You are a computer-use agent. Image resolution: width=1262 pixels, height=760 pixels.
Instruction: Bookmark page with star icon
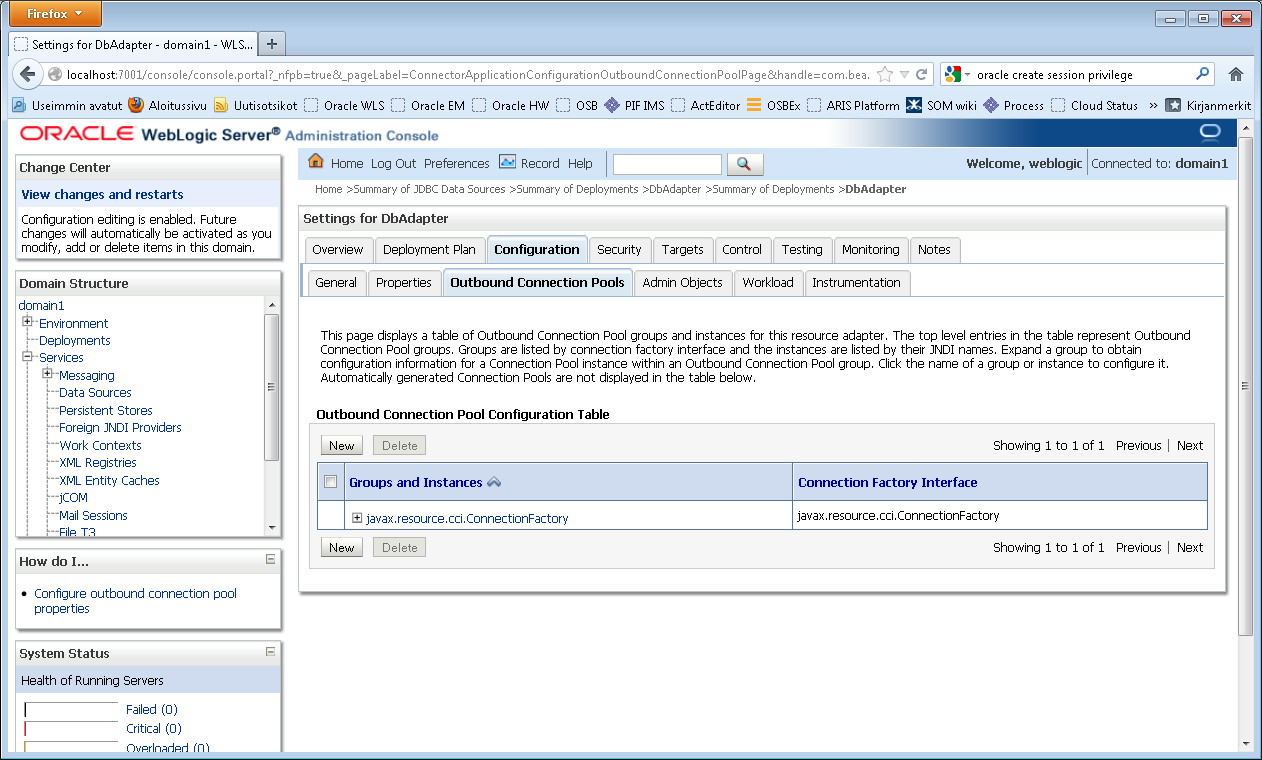885,74
